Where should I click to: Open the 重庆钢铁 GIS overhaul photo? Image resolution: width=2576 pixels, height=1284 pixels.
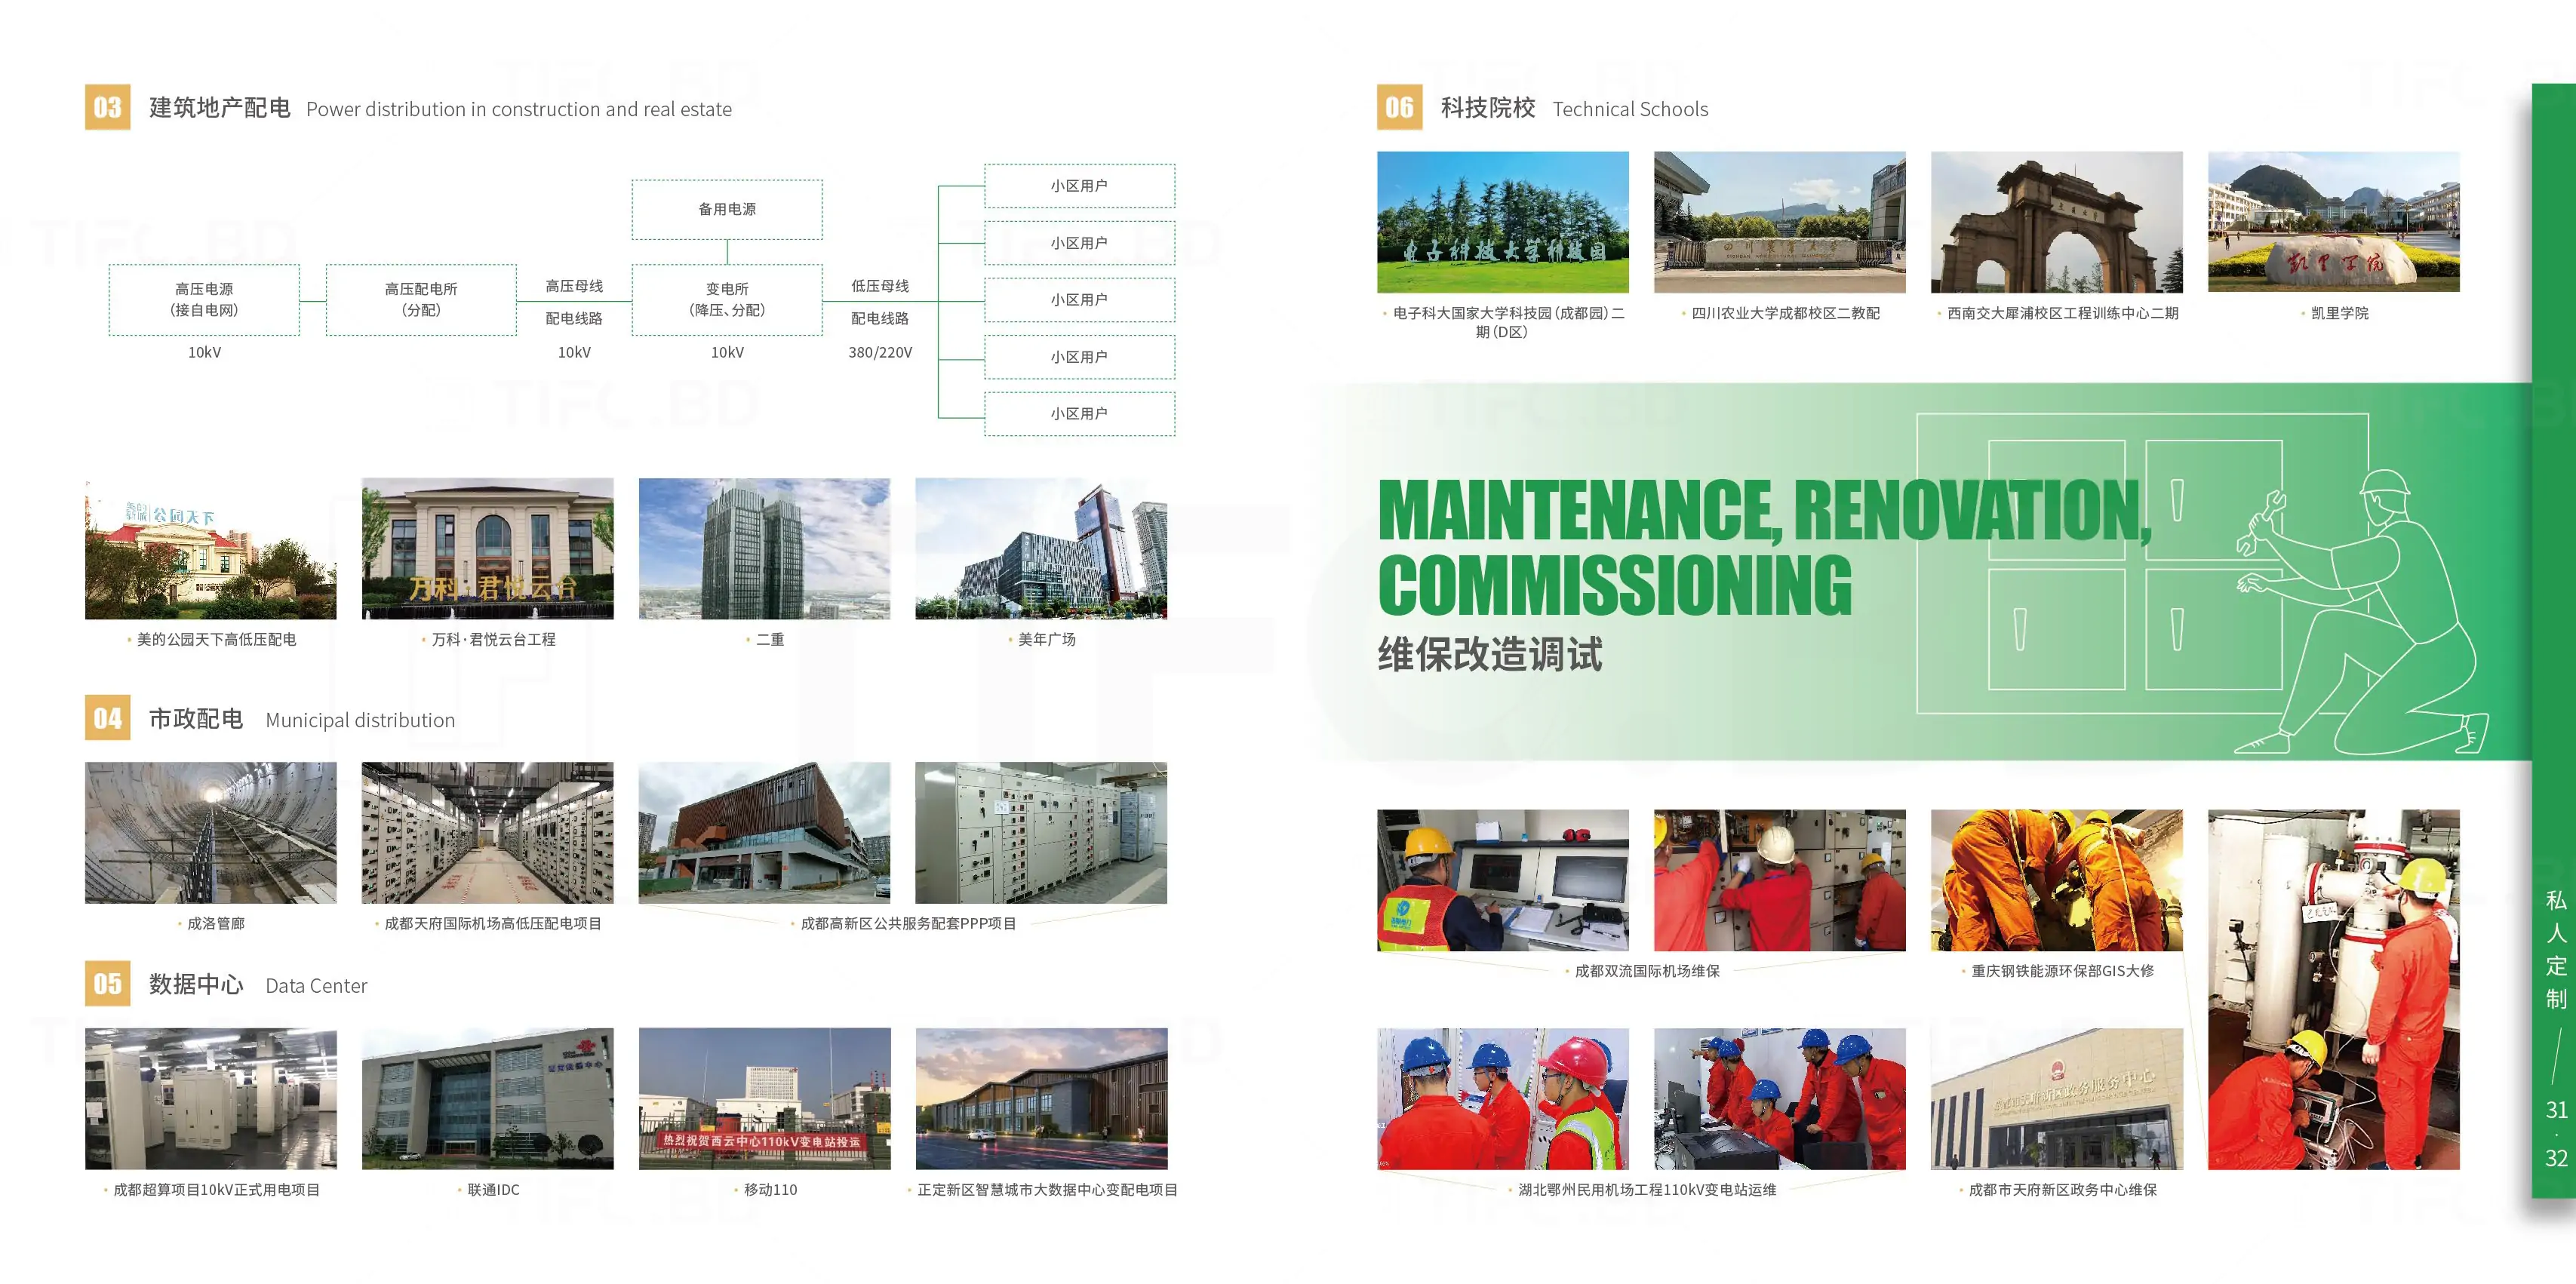[2056, 880]
